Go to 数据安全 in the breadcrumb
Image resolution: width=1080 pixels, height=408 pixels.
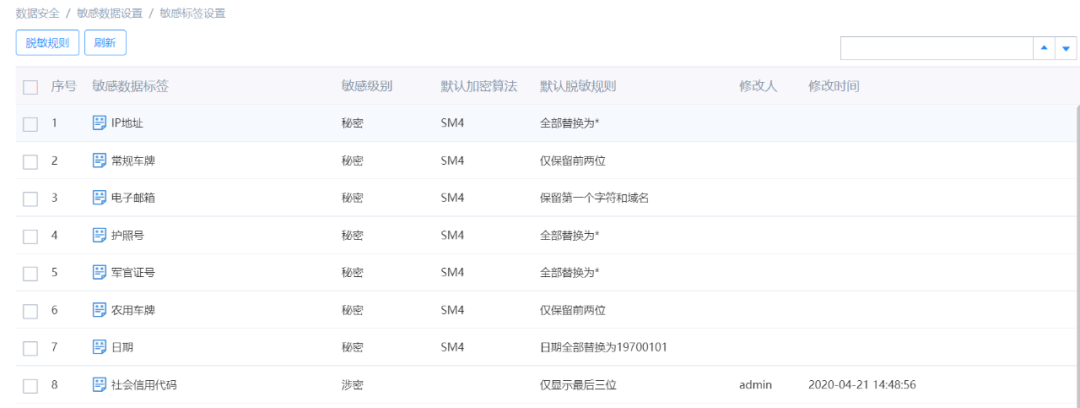(38, 14)
